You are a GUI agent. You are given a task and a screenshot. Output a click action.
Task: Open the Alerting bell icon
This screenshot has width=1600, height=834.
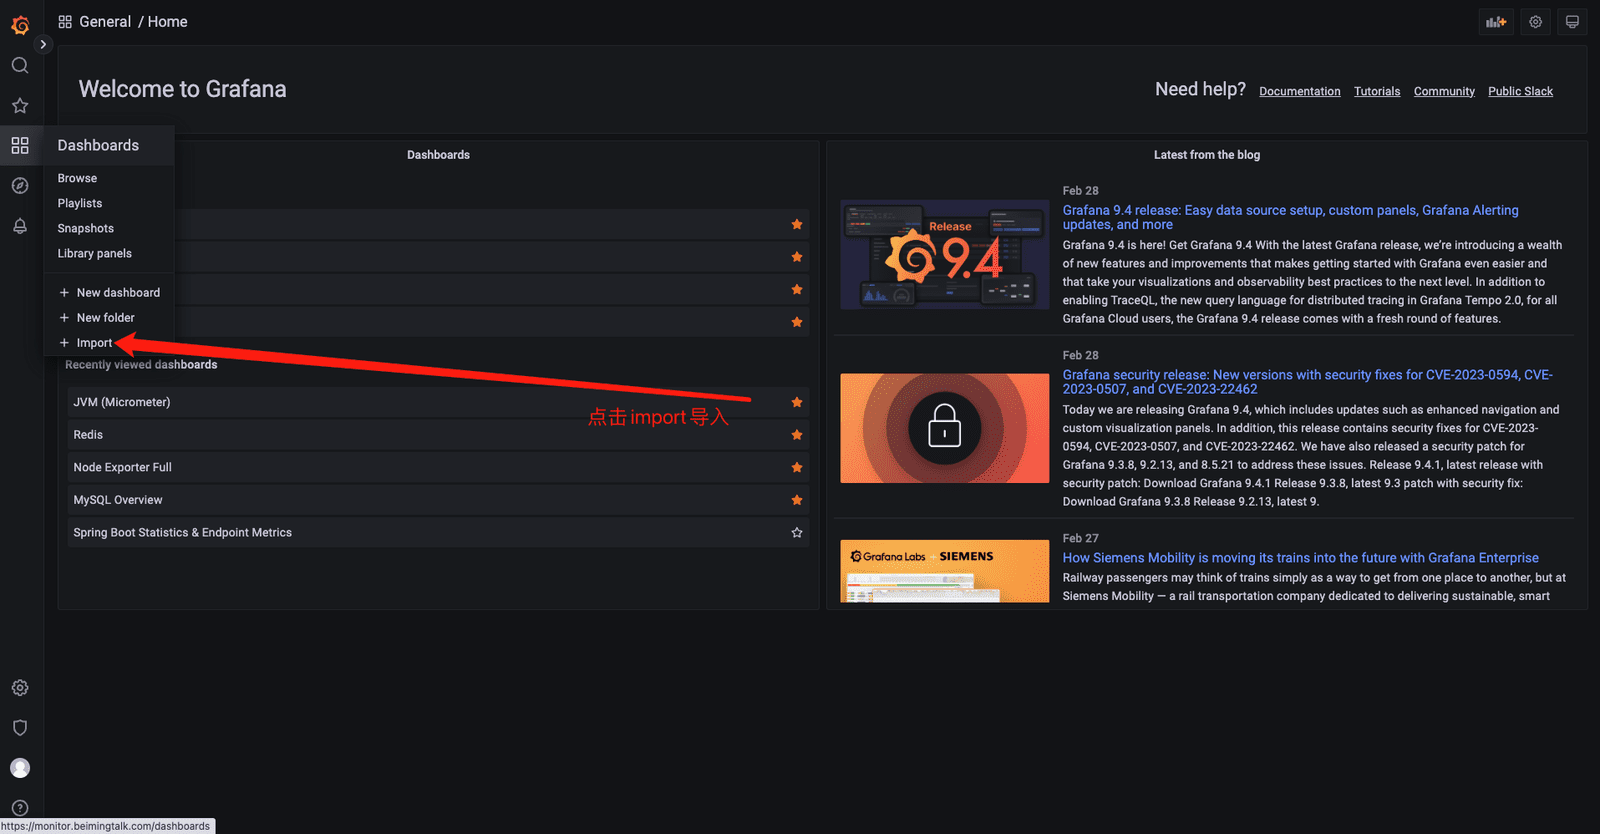click(20, 226)
